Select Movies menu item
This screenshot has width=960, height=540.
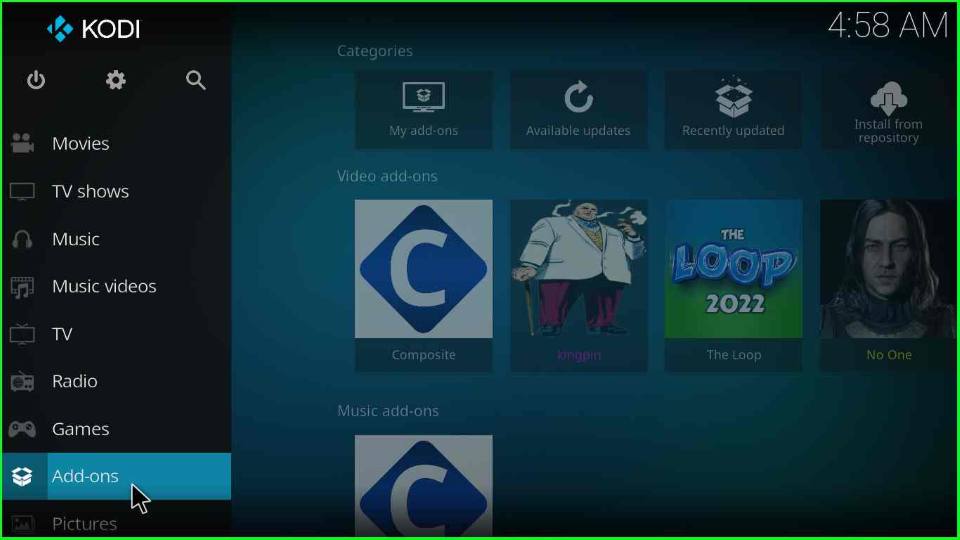(x=116, y=143)
